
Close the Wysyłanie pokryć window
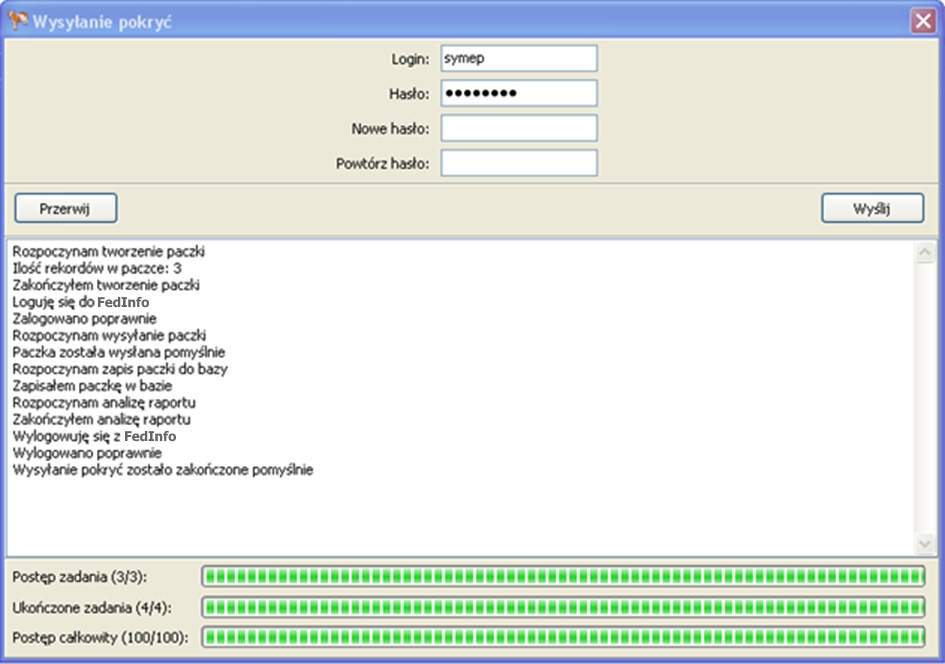[x=922, y=22]
